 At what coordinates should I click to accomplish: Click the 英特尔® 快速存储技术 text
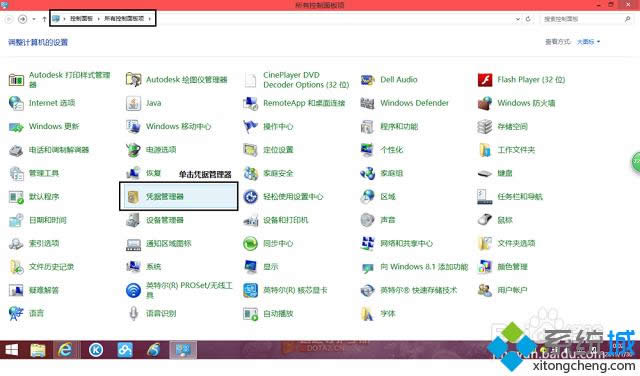click(x=418, y=290)
